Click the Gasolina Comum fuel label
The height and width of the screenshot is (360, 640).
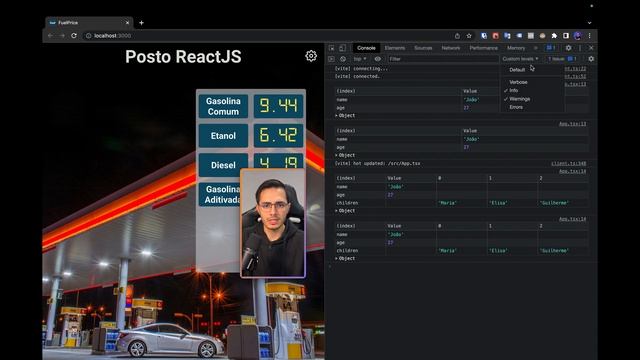[223, 106]
